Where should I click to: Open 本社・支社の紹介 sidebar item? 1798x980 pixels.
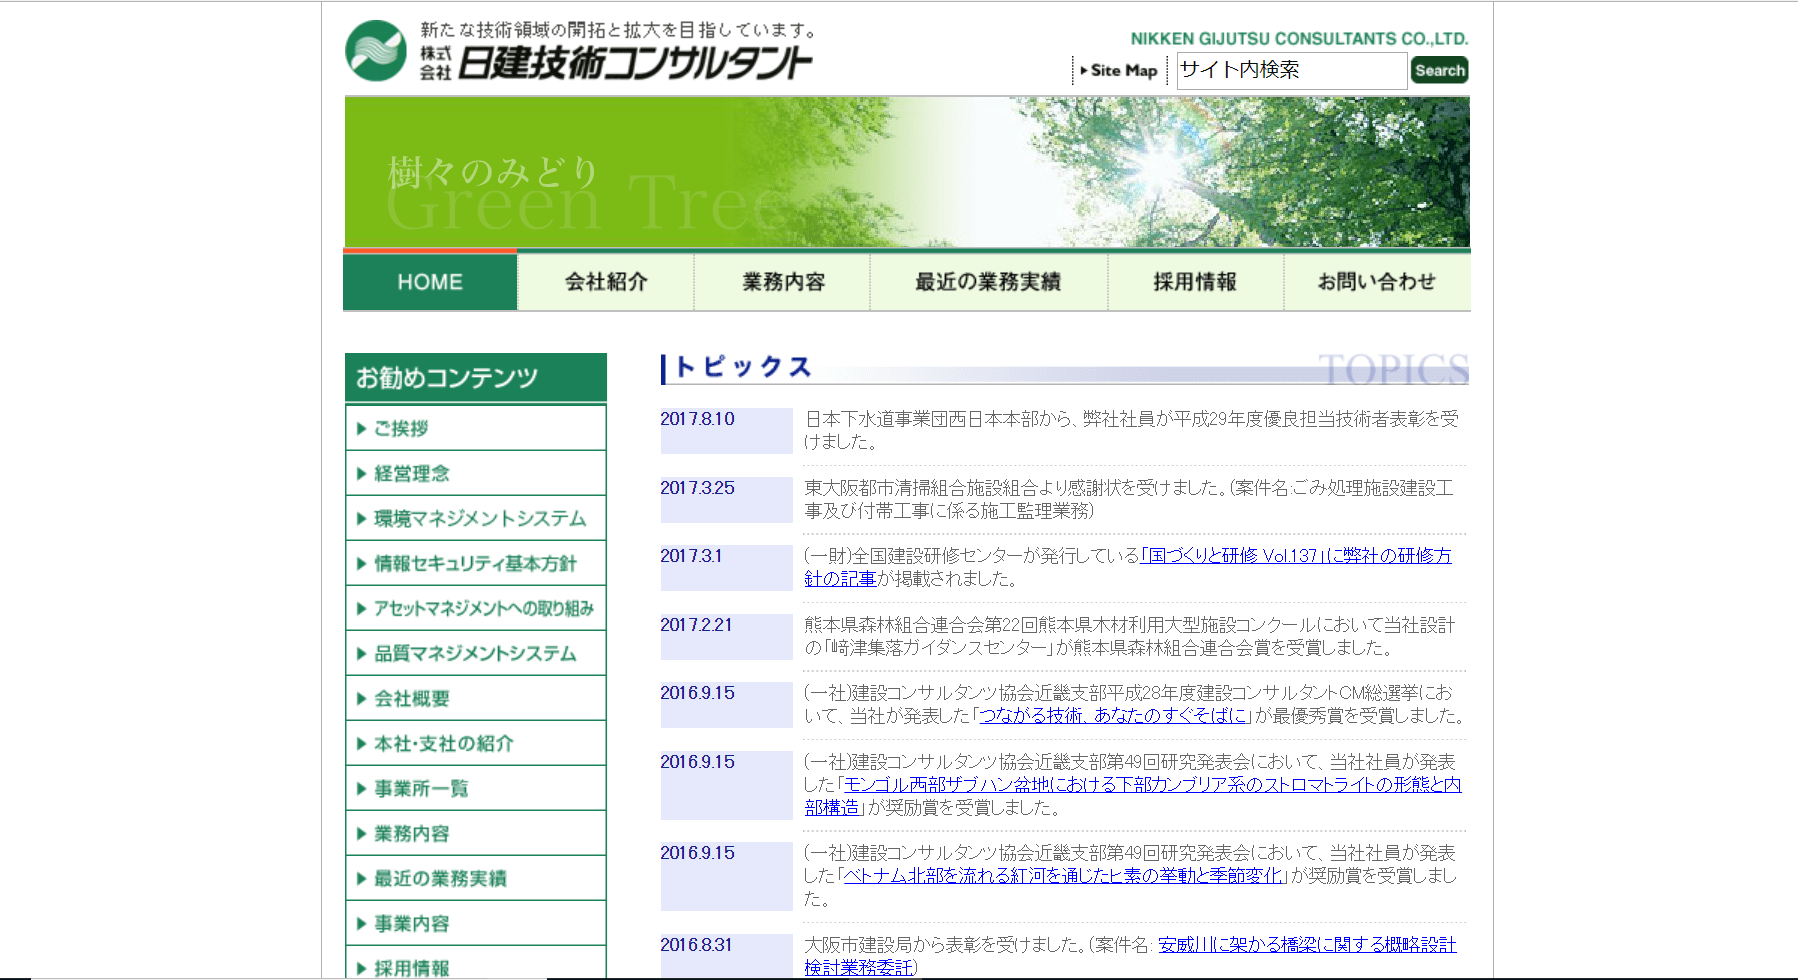click(476, 743)
